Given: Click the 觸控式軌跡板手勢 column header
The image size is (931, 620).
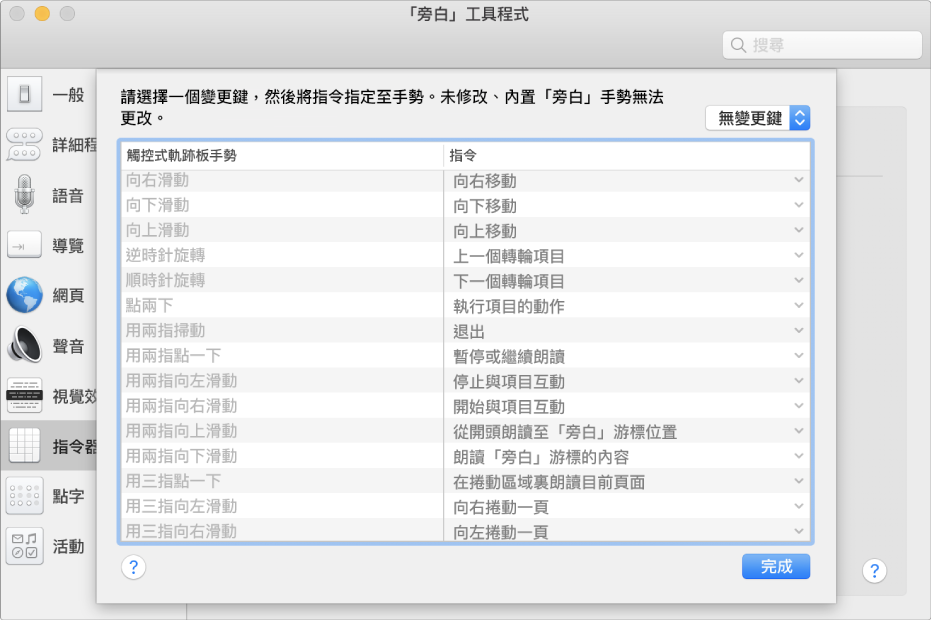Looking at the screenshot, I should 283,156.
